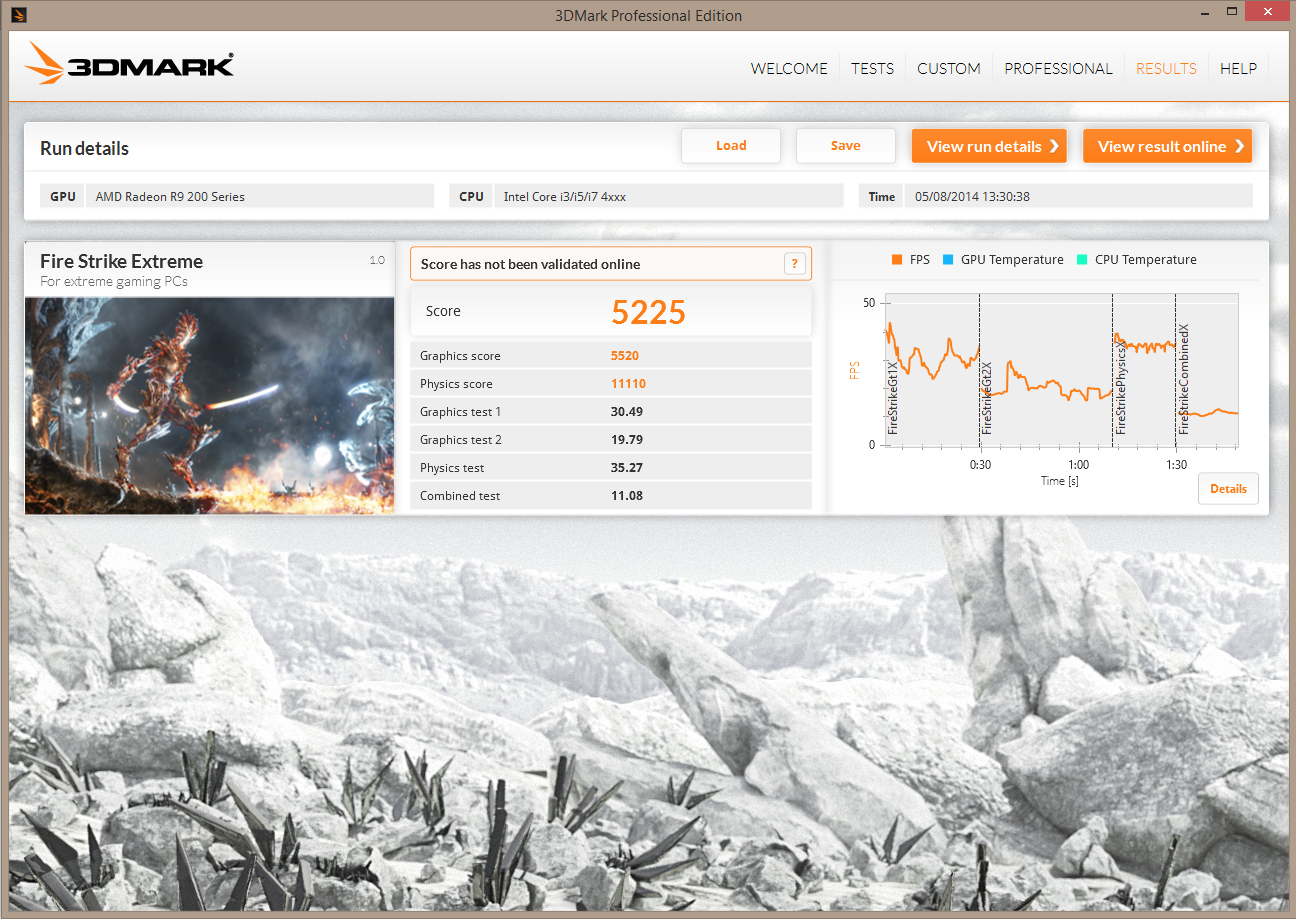Image resolution: width=1296 pixels, height=919 pixels.
Task: Toggle GPU Temperature legend series
Action: pyautogui.click(x=1003, y=260)
